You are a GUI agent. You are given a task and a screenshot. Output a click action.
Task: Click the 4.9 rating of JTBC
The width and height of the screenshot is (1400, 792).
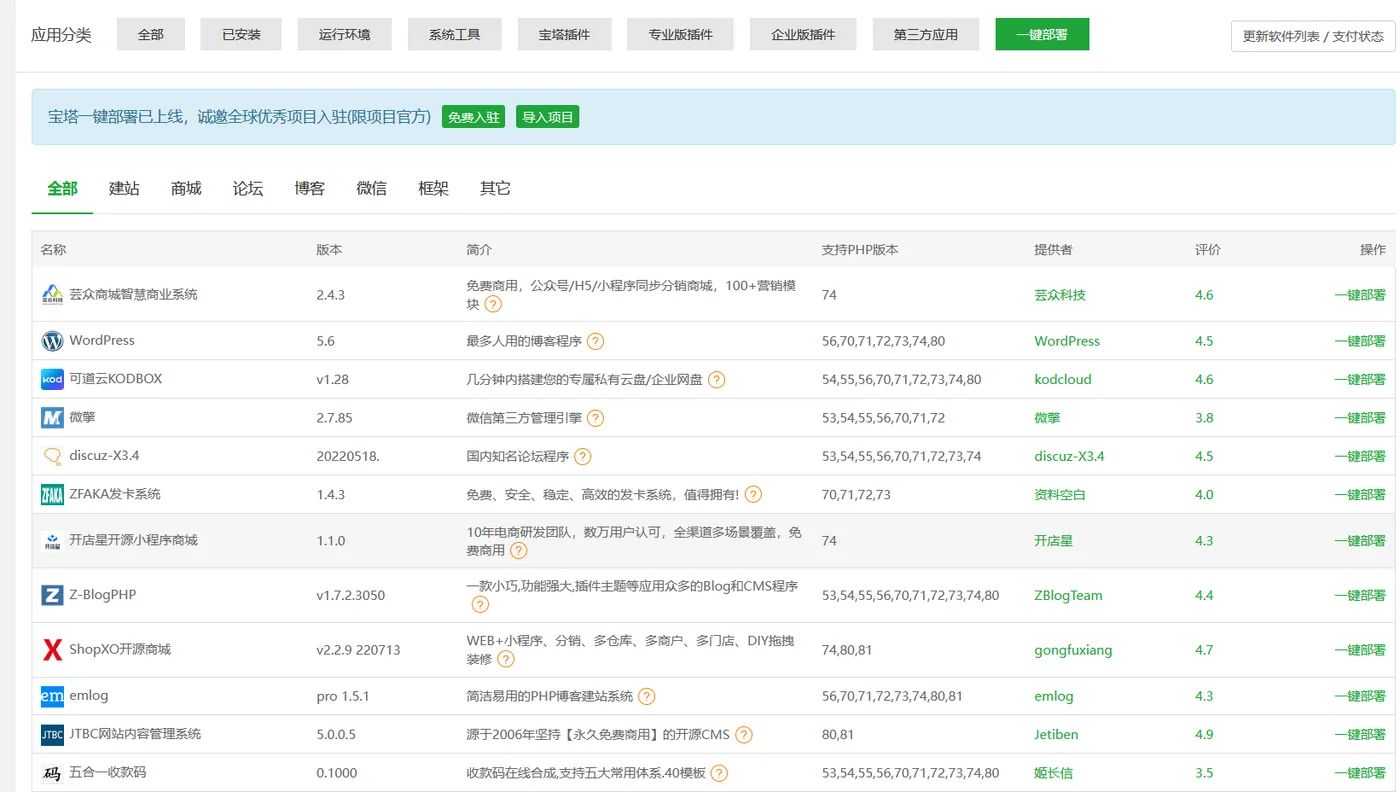click(1204, 735)
